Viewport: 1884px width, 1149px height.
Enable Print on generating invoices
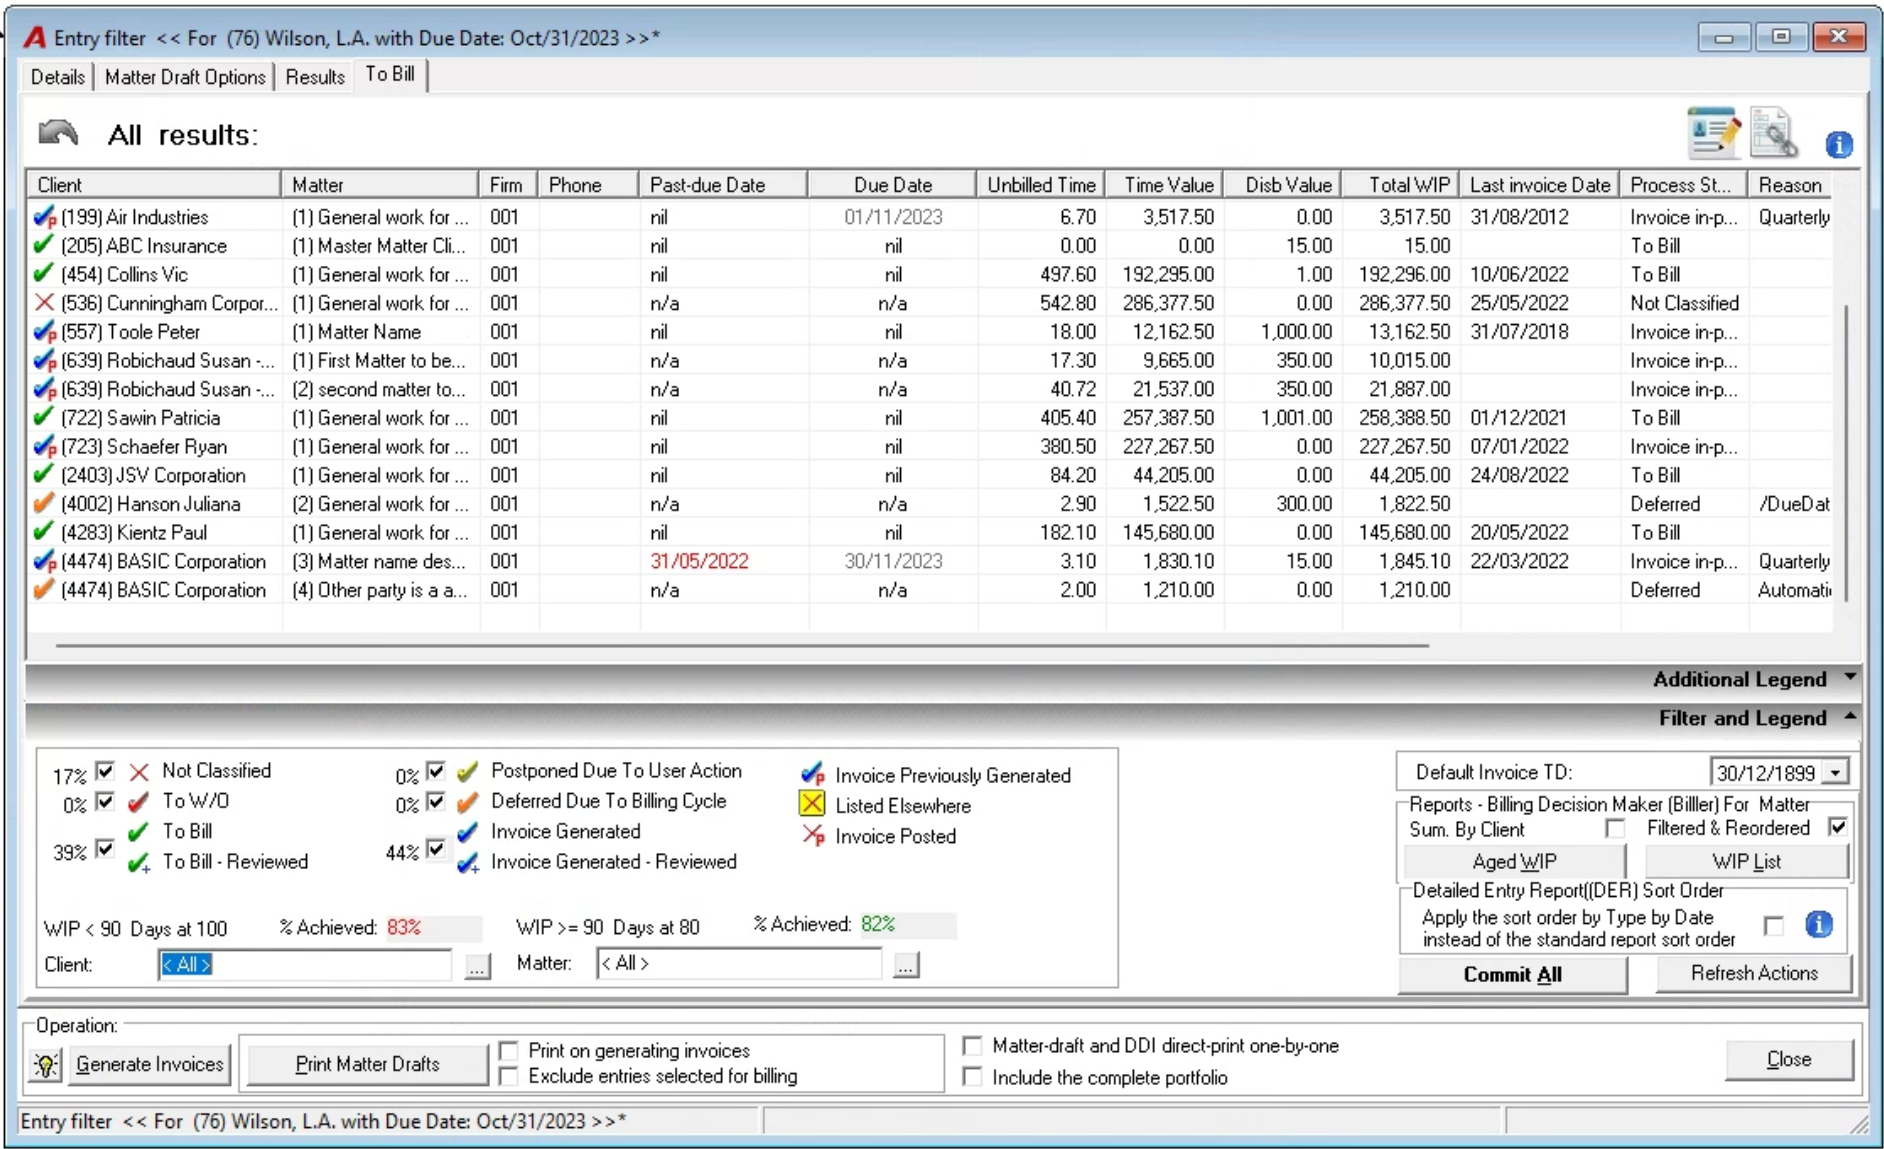pos(509,1050)
